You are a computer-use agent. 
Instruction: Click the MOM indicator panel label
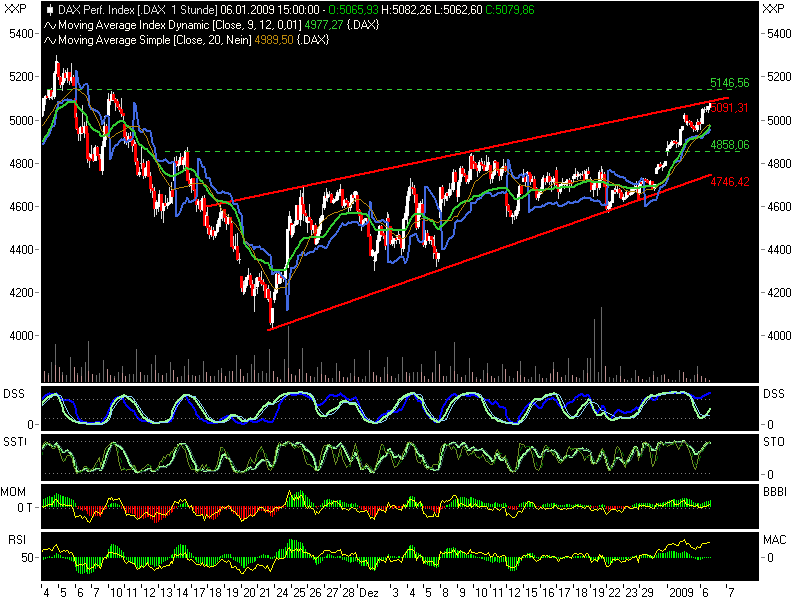tap(12, 489)
